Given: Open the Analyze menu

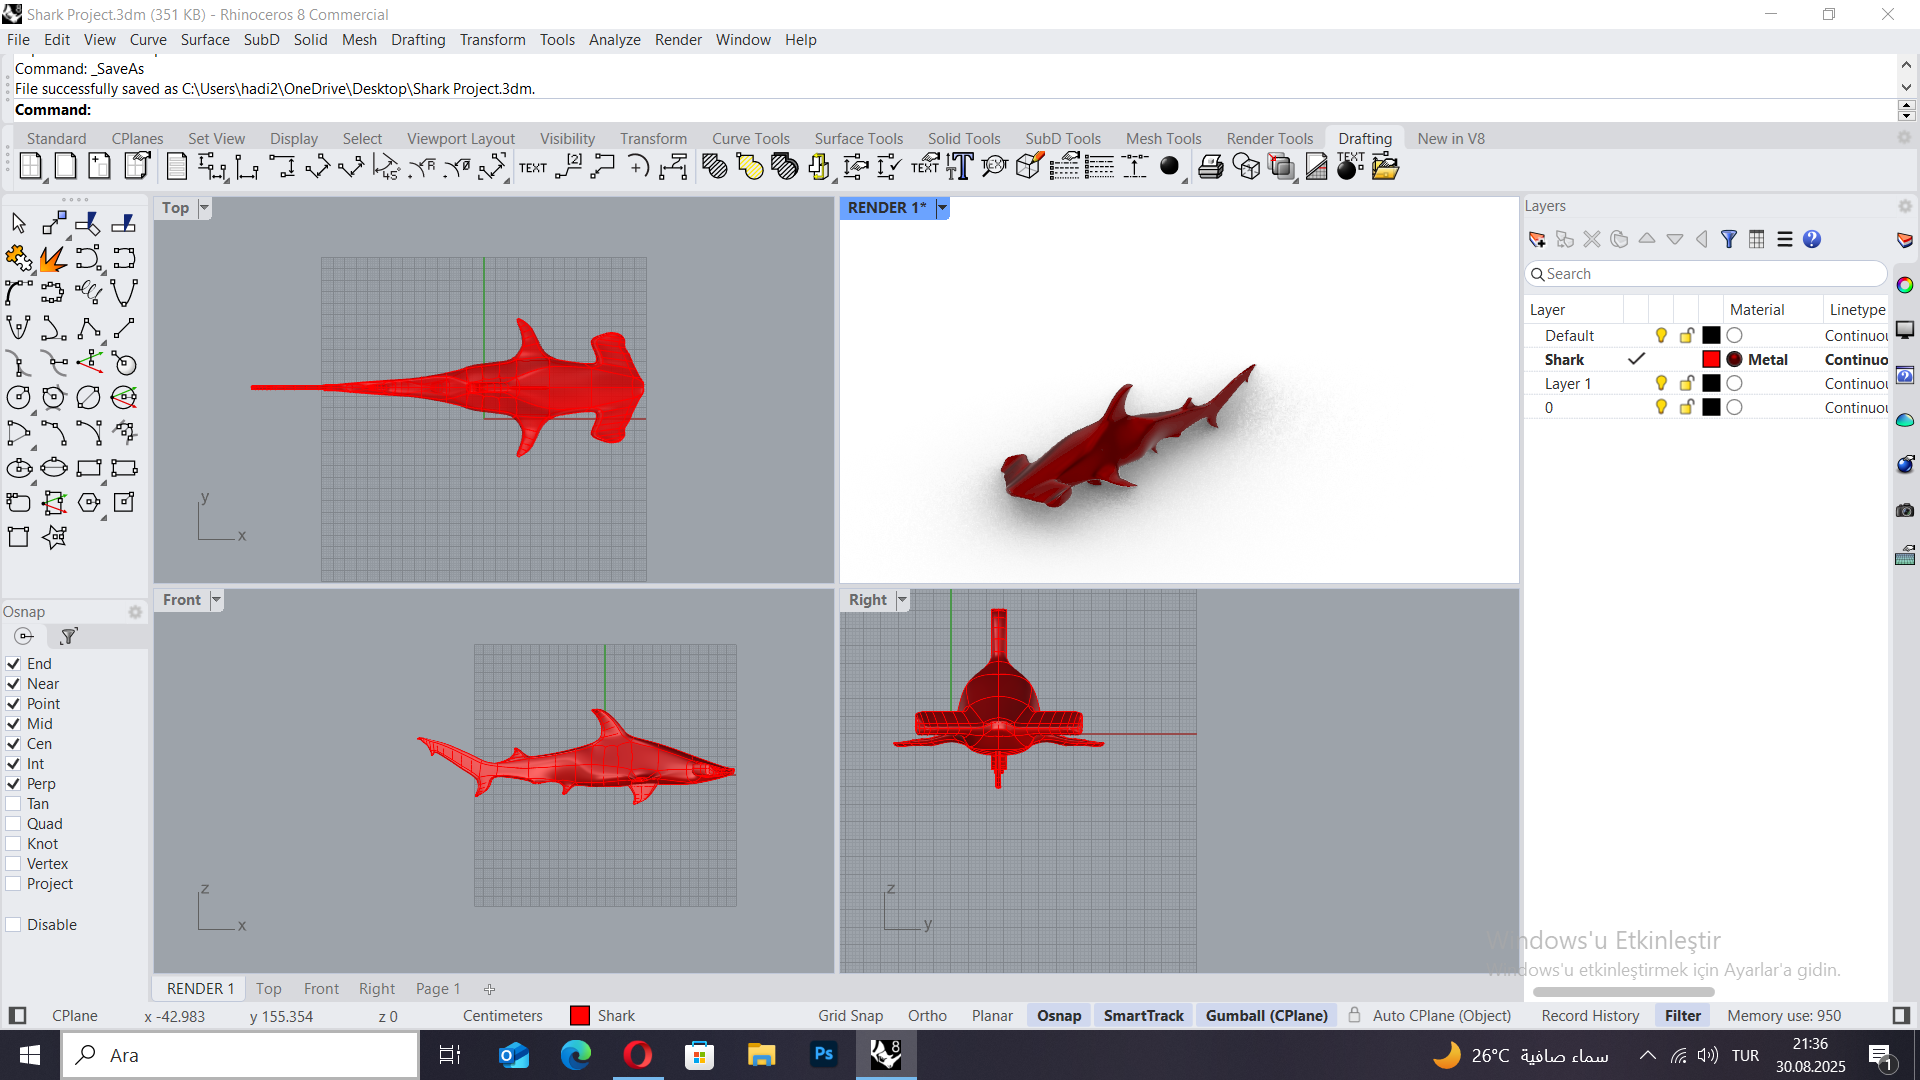Looking at the screenshot, I should (614, 40).
